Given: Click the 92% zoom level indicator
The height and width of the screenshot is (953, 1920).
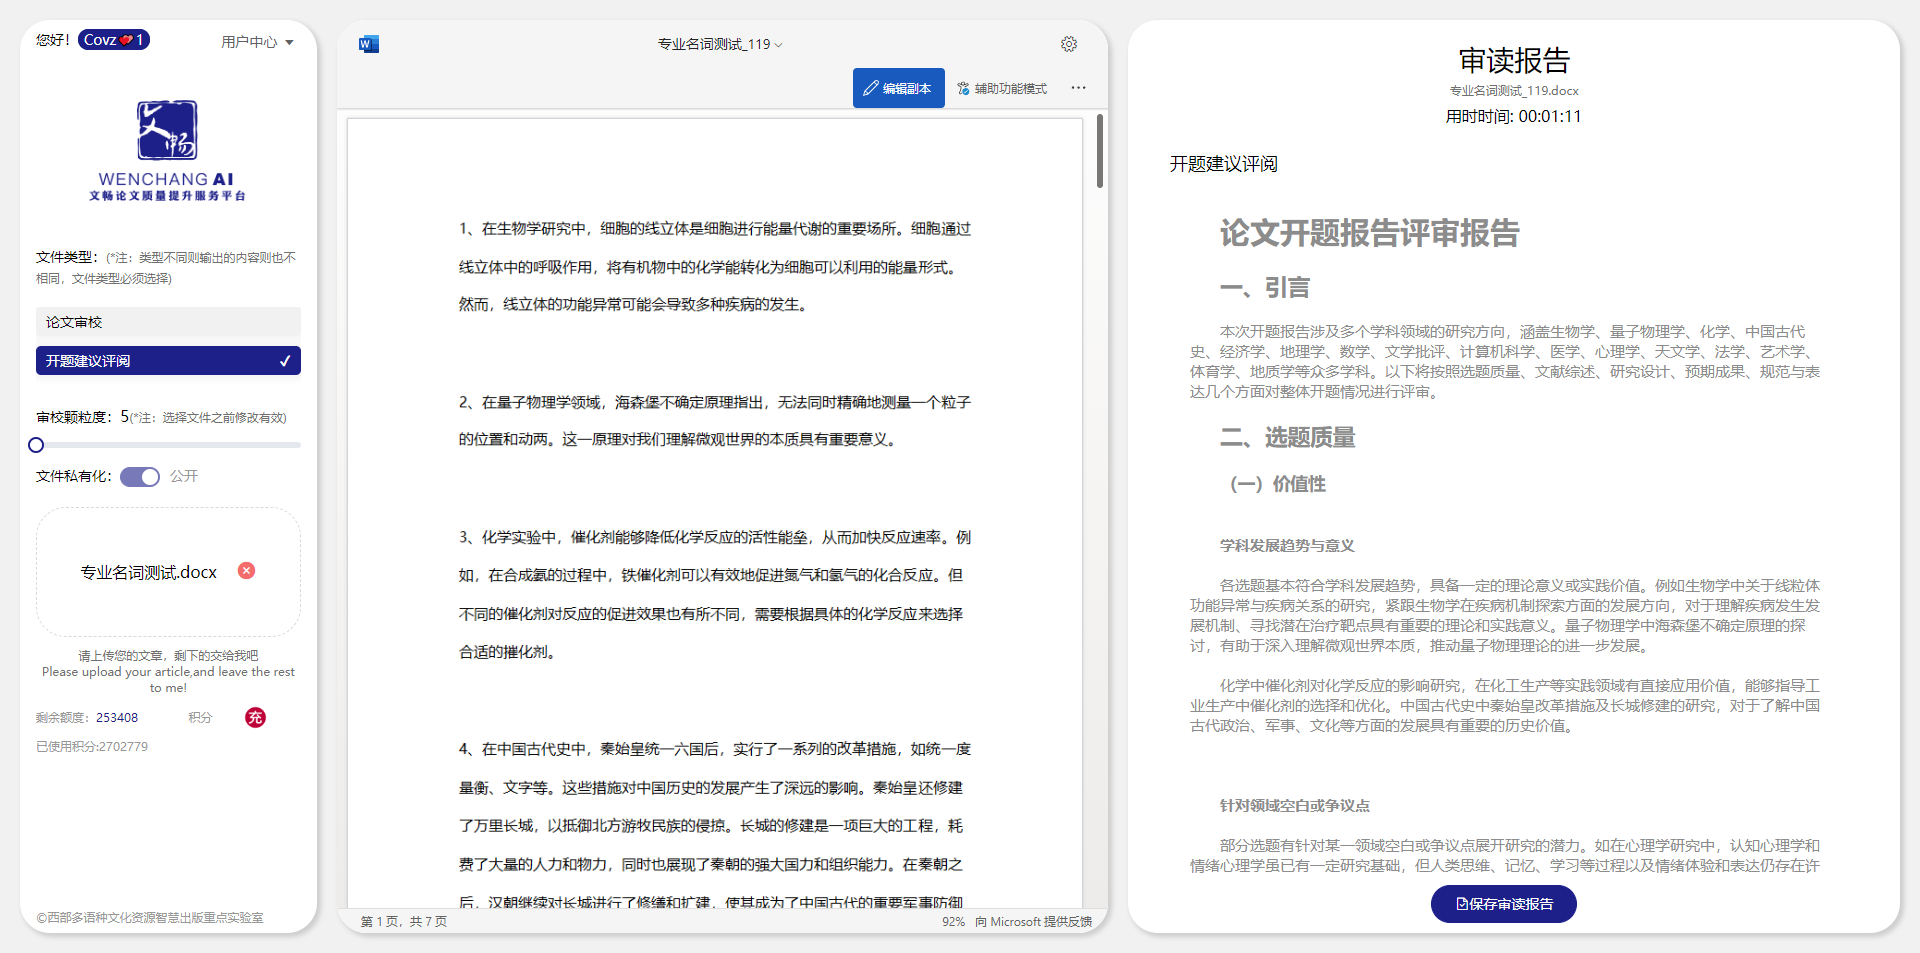Looking at the screenshot, I should (953, 922).
